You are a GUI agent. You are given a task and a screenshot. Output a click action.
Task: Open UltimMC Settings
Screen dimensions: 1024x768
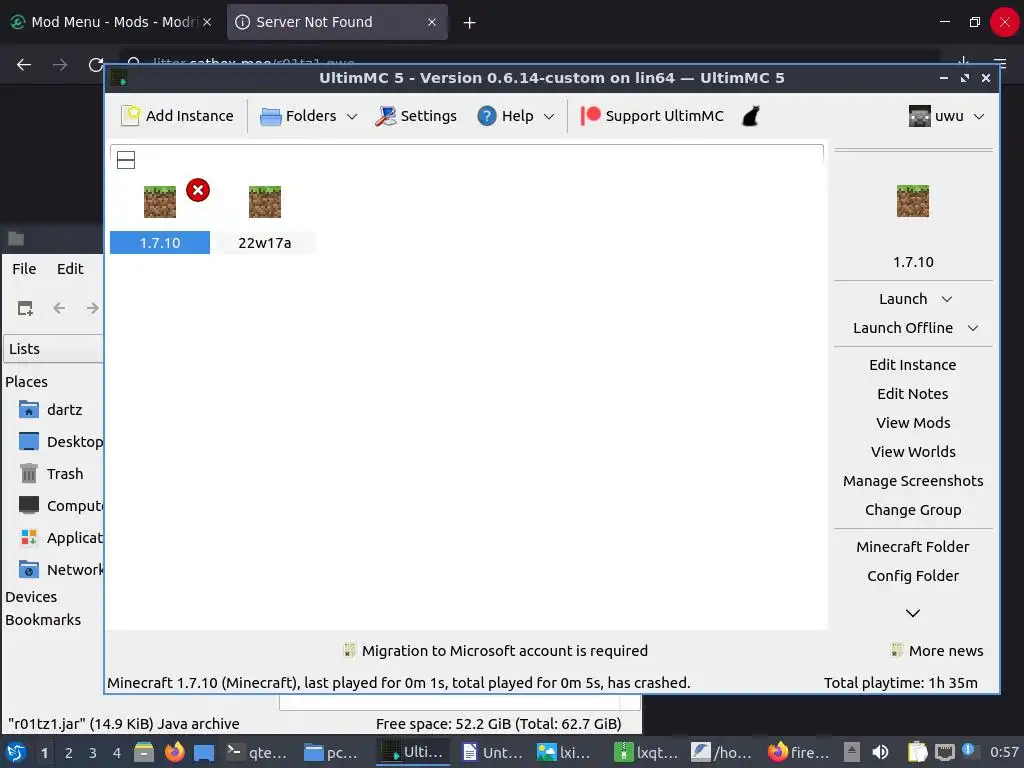tap(416, 116)
